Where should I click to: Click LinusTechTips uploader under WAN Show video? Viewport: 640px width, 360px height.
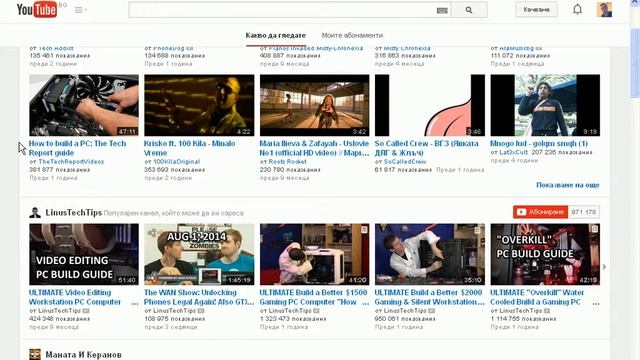pyautogui.click(x=174, y=311)
